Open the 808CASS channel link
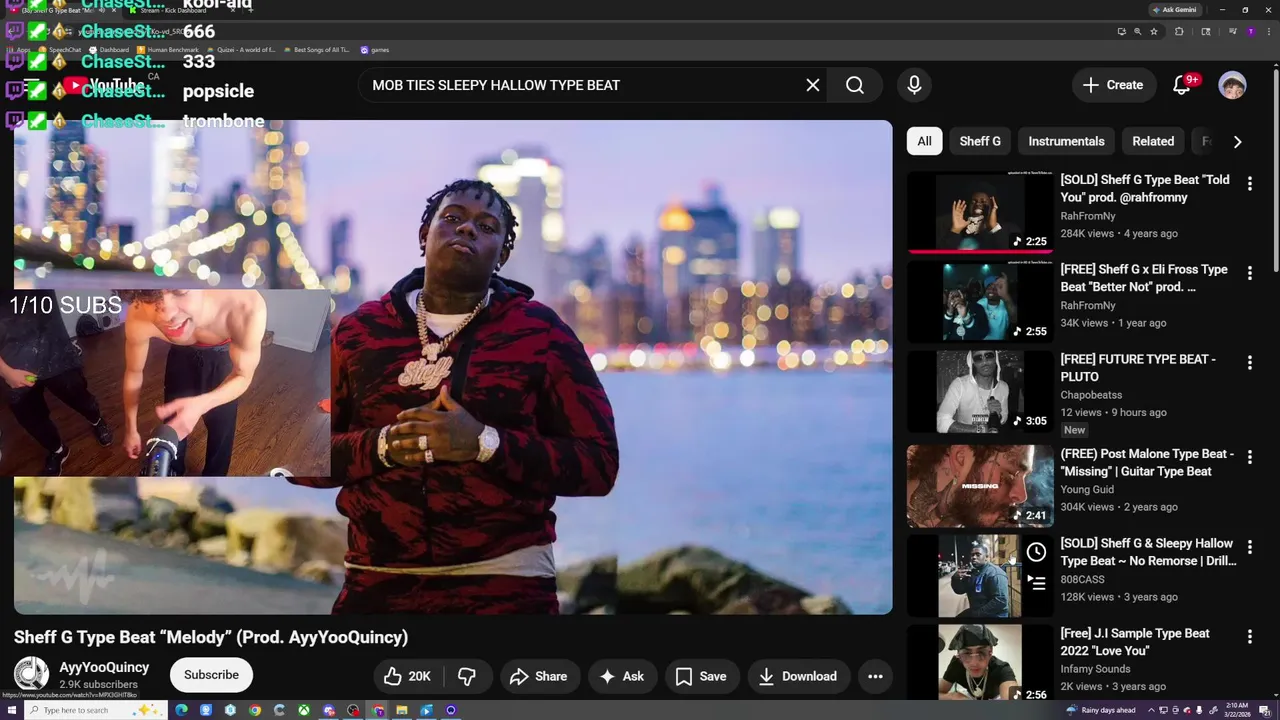1280x720 pixels. tap(1082, 579)
